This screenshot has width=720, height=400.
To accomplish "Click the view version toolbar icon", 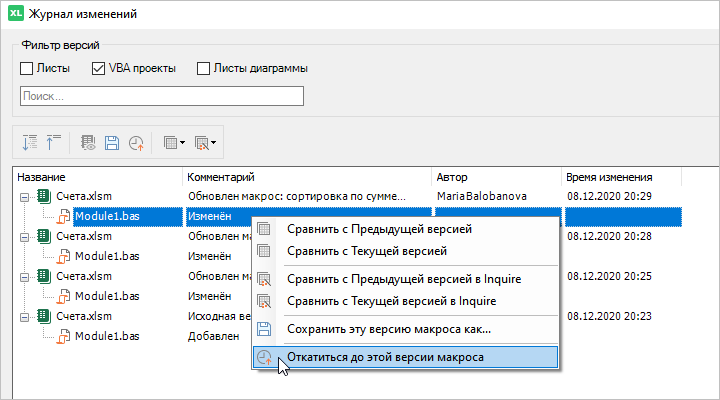I will point(88,143).
